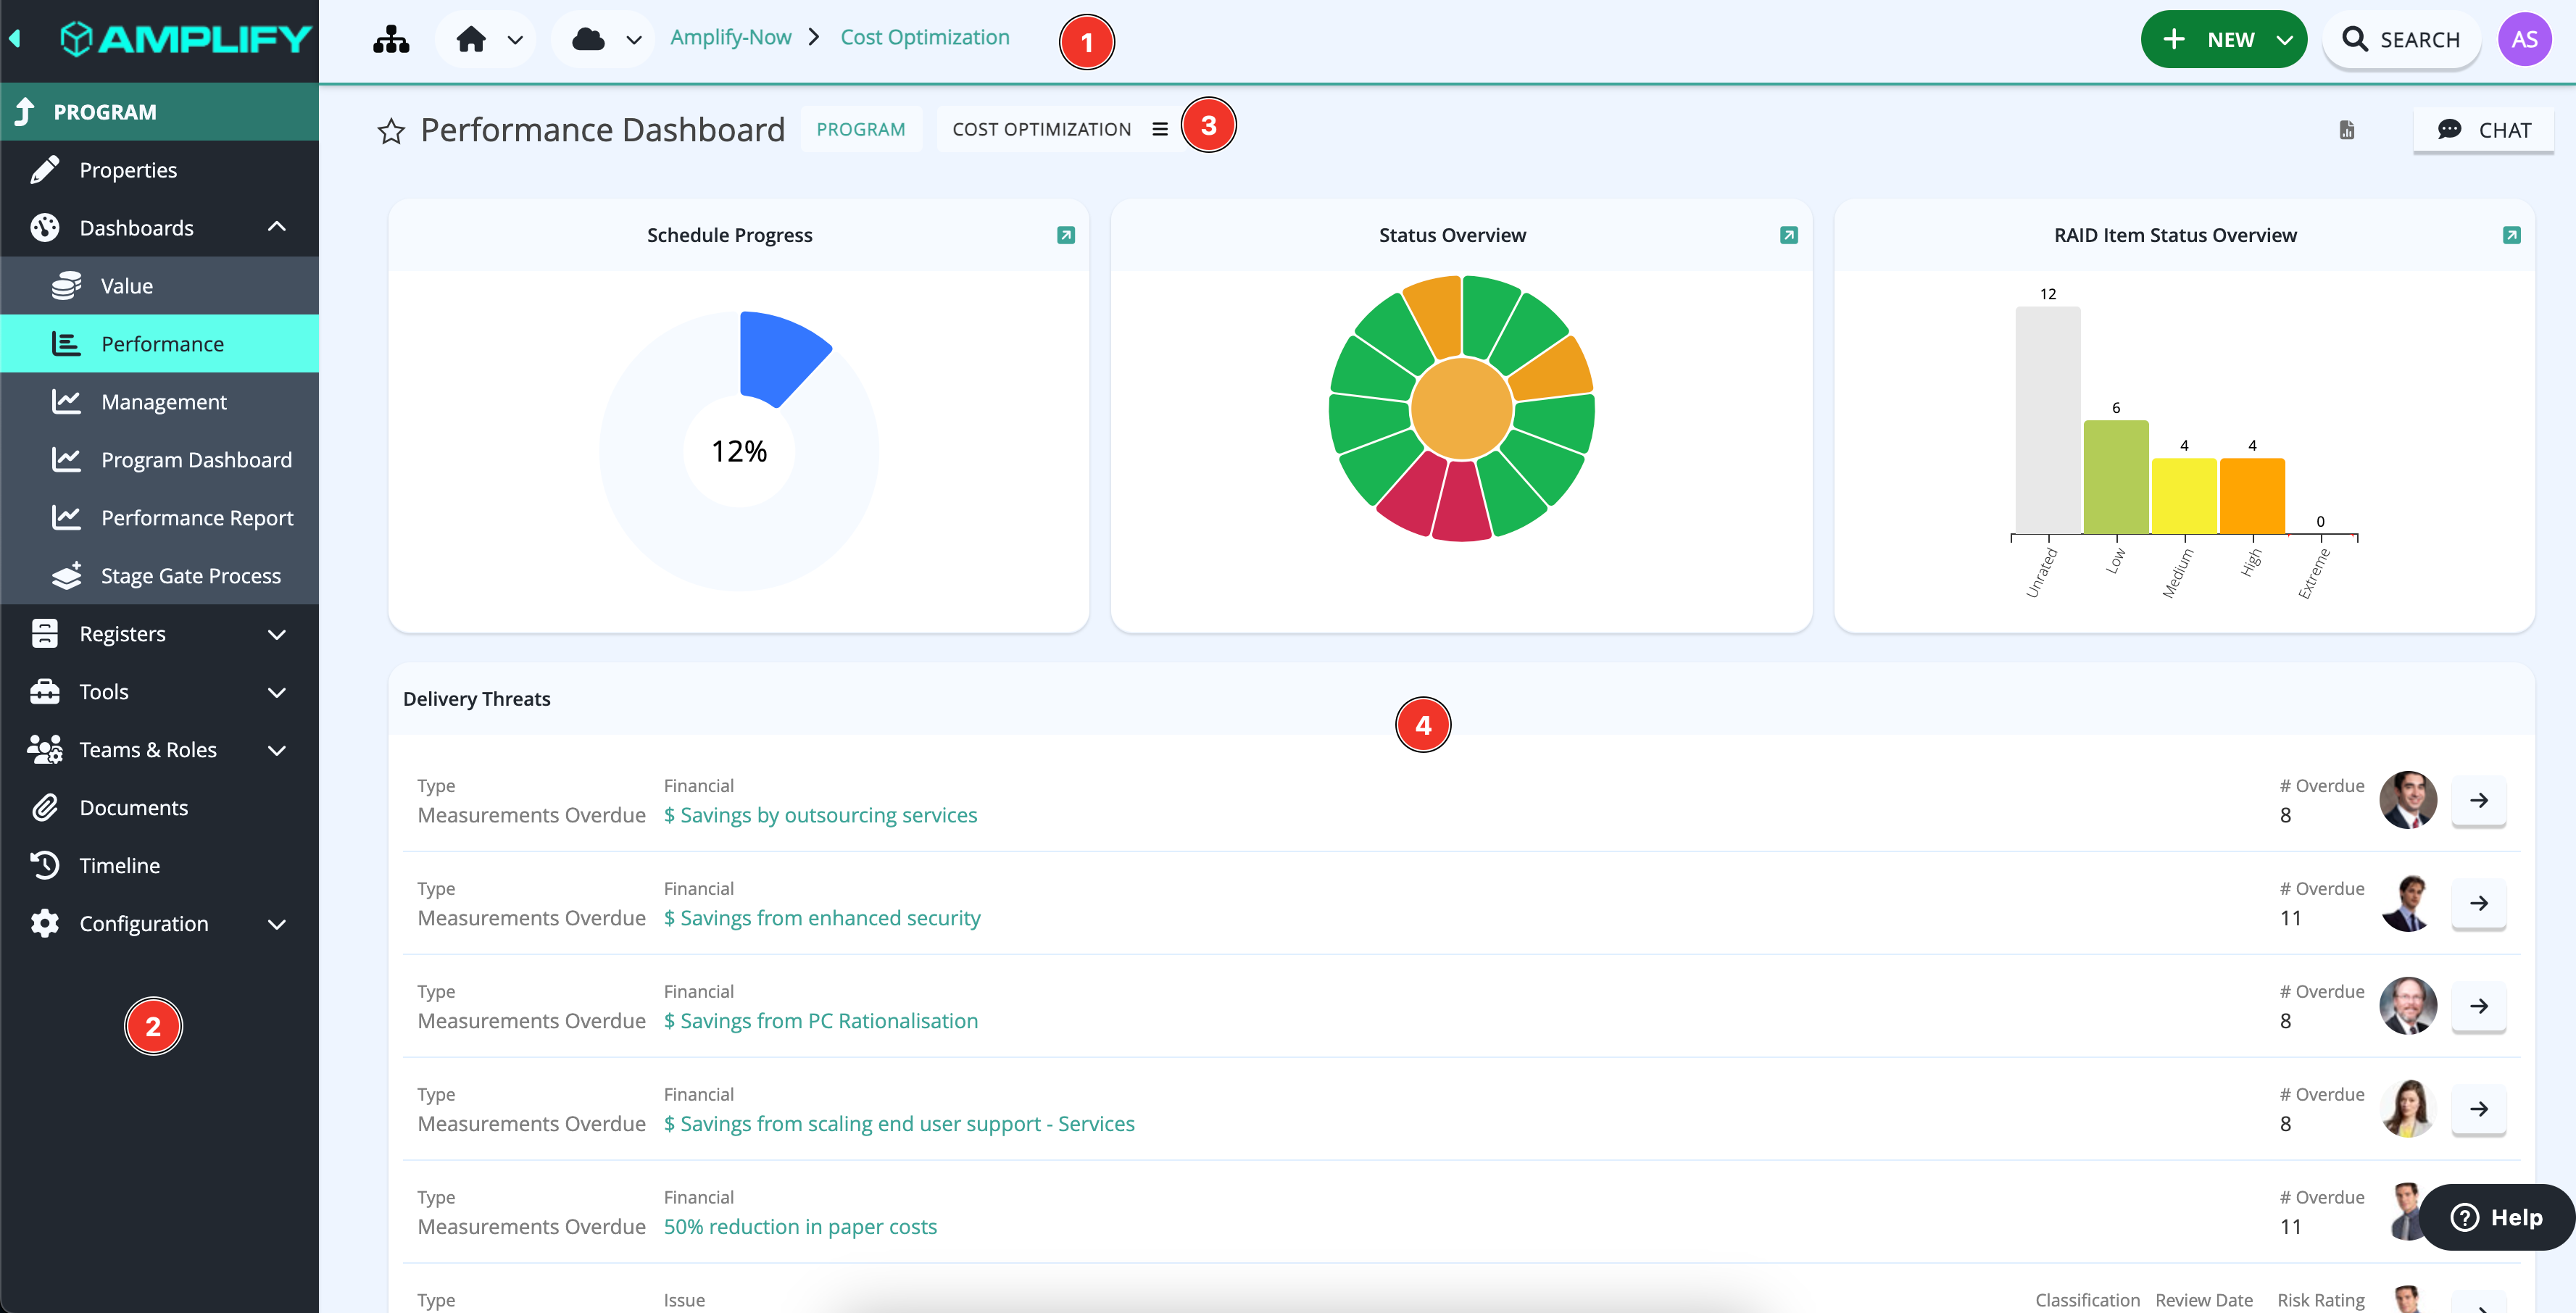
Task: Collapse the Dashboards section in sidebar
Action: 277,227
